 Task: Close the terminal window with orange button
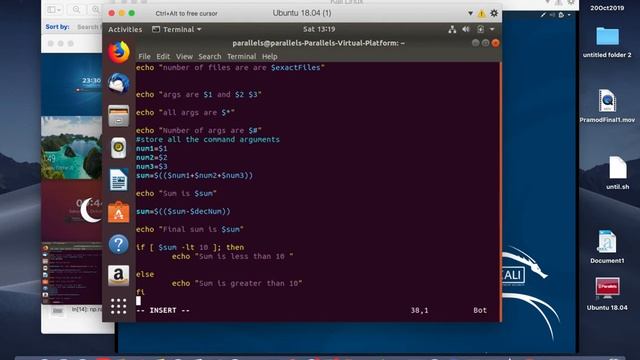(495, 43)
